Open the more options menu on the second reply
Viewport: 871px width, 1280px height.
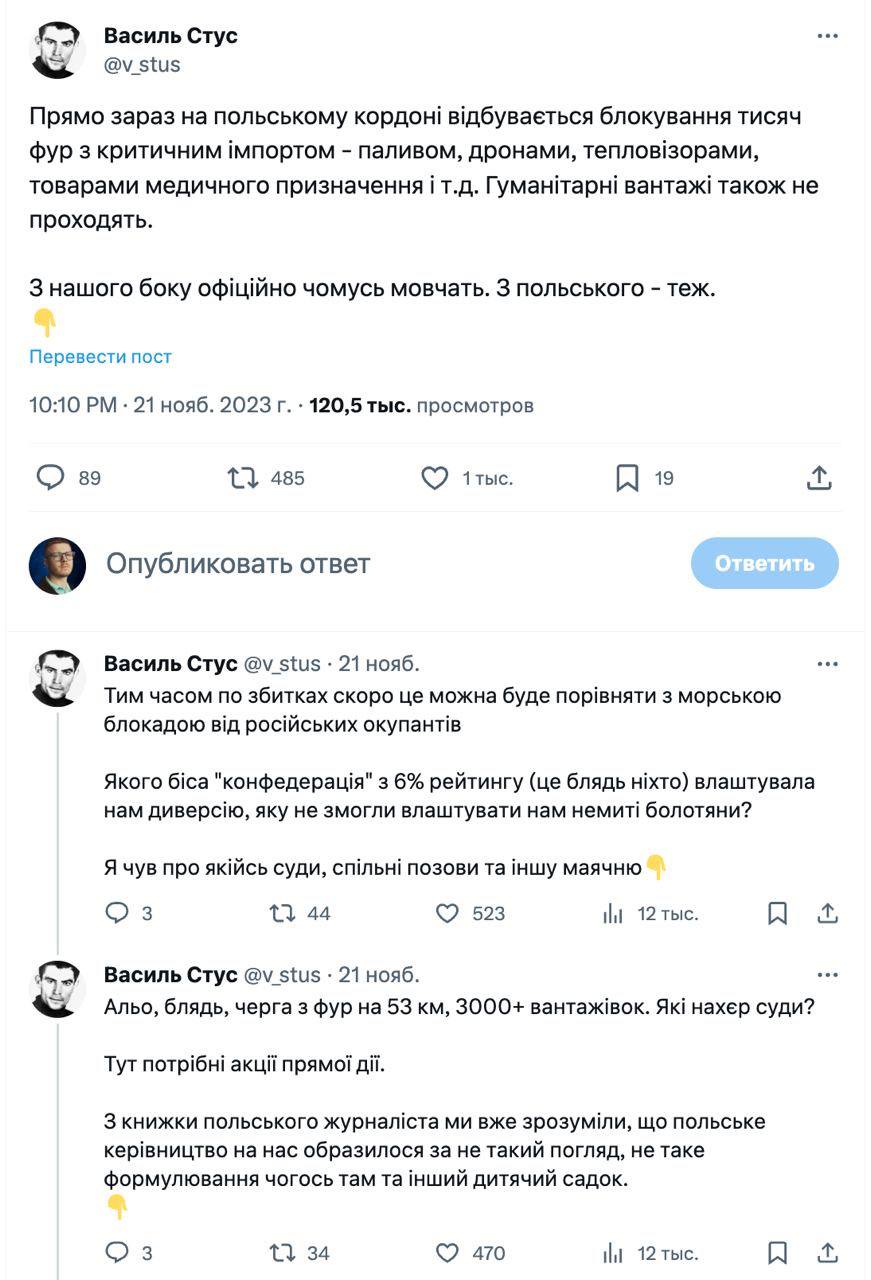[x=828, y=973]
